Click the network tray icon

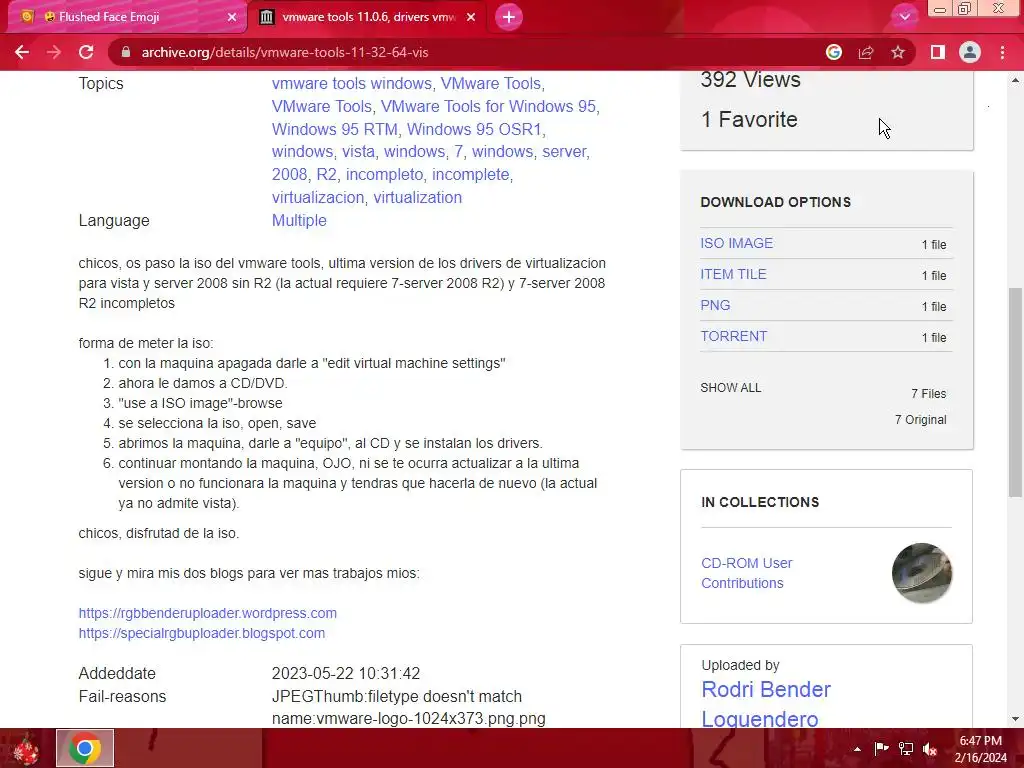point(906,749)
